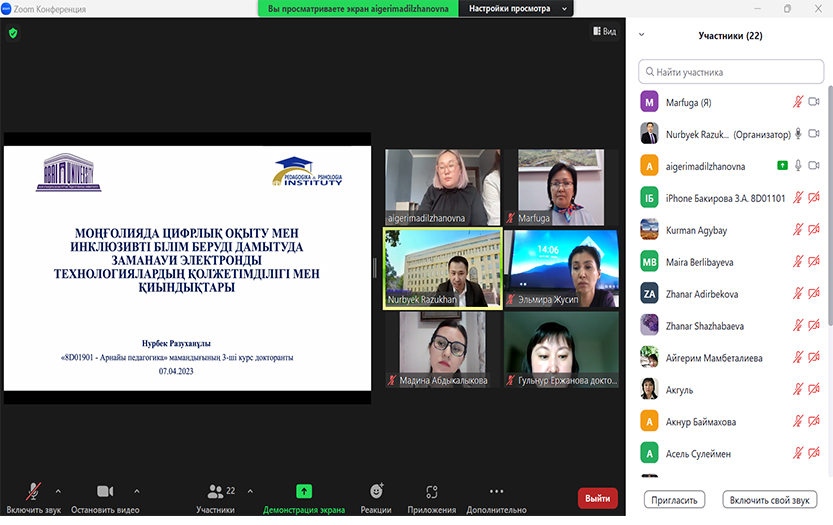
Task: Click the green Share Screen (Демонстрация экрана) icon
Action: click(x=304, y=492)
